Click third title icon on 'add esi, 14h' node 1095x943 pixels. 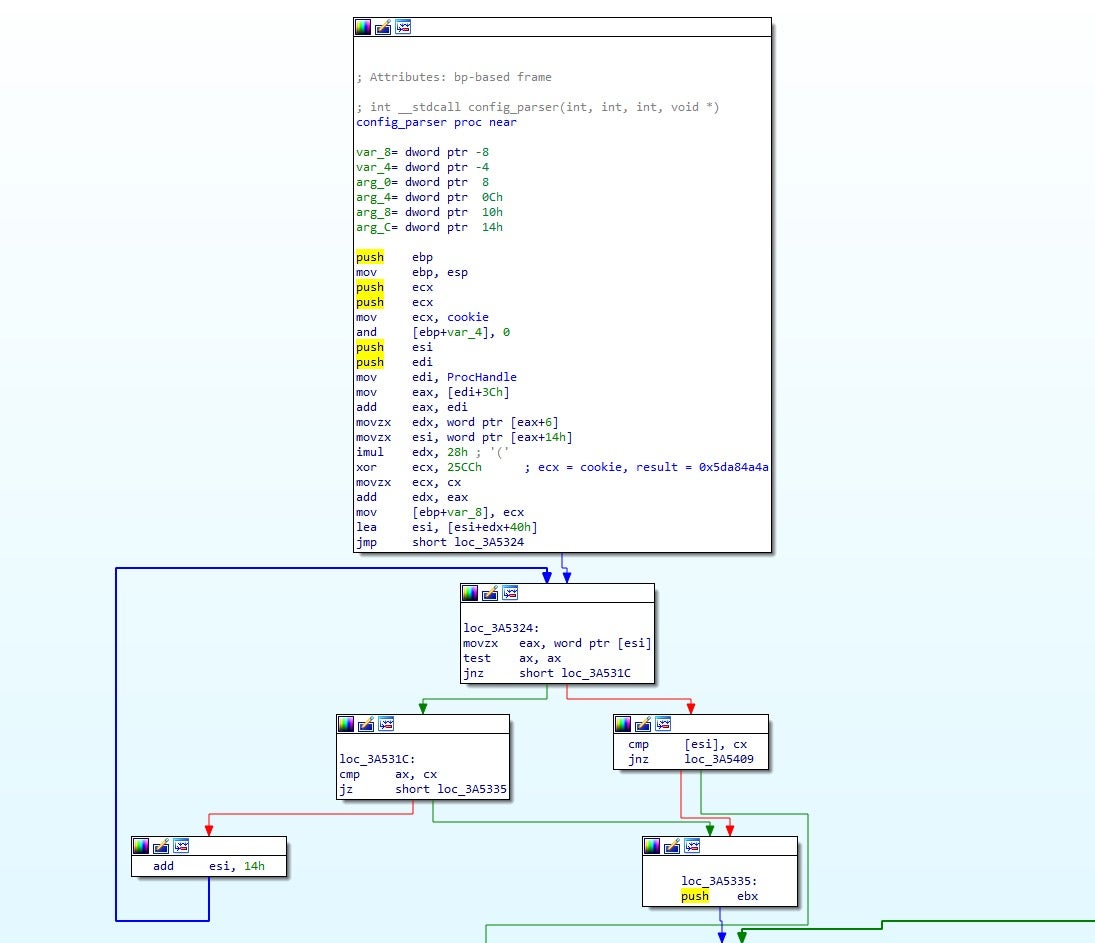[x=180, y=846]
